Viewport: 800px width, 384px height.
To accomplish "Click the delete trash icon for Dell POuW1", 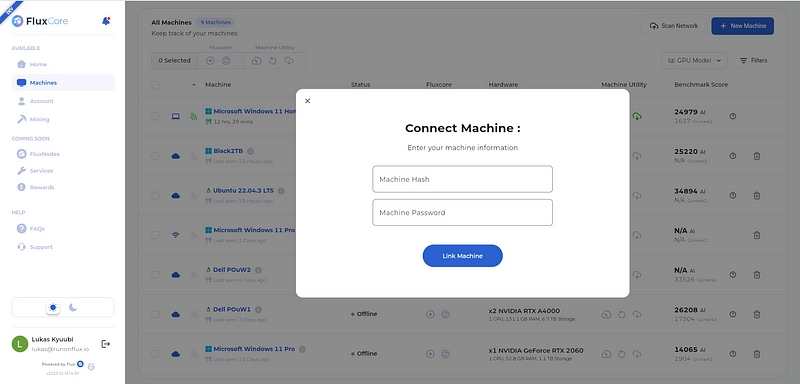I will (x=757, y=314).
